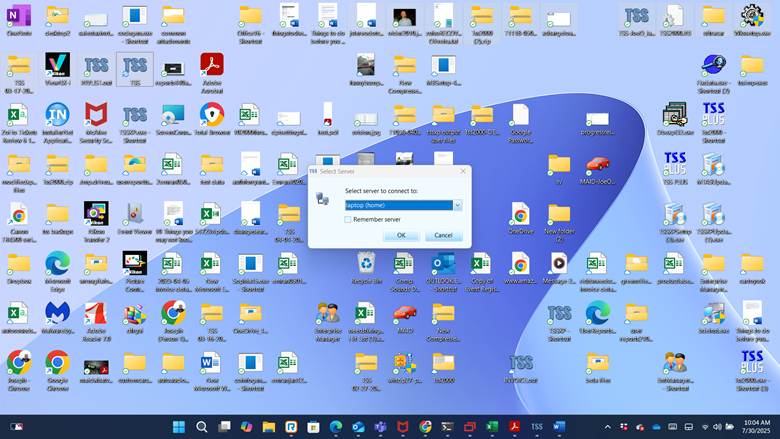Select the Nikon Picture Control desktop shortcut
Screen dimensions: 780x439
click(135, 271)
